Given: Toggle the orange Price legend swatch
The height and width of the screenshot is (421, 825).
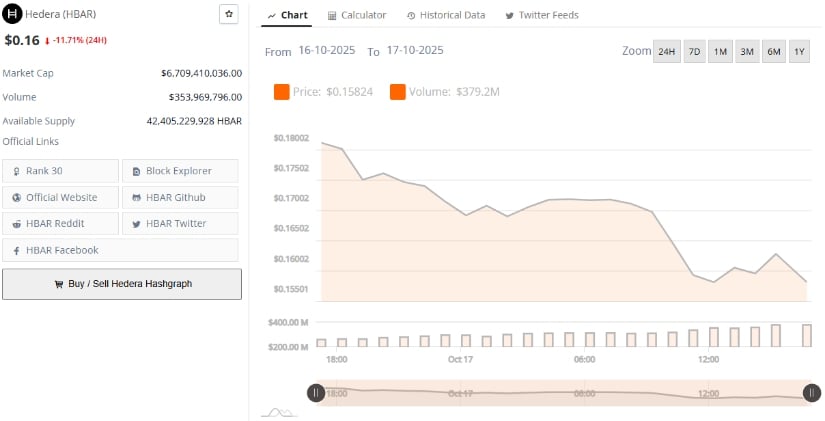Looking at the screenshot, I should [x=282, y=92].
